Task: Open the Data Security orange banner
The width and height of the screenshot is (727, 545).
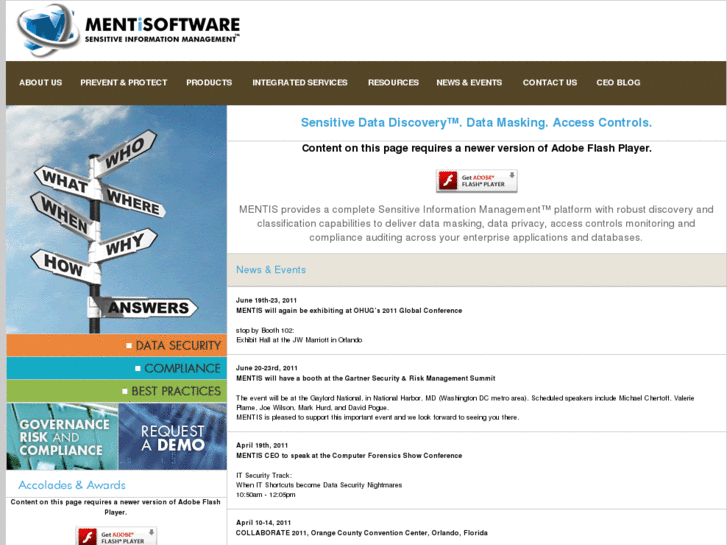Action: (x=116, y=346)
